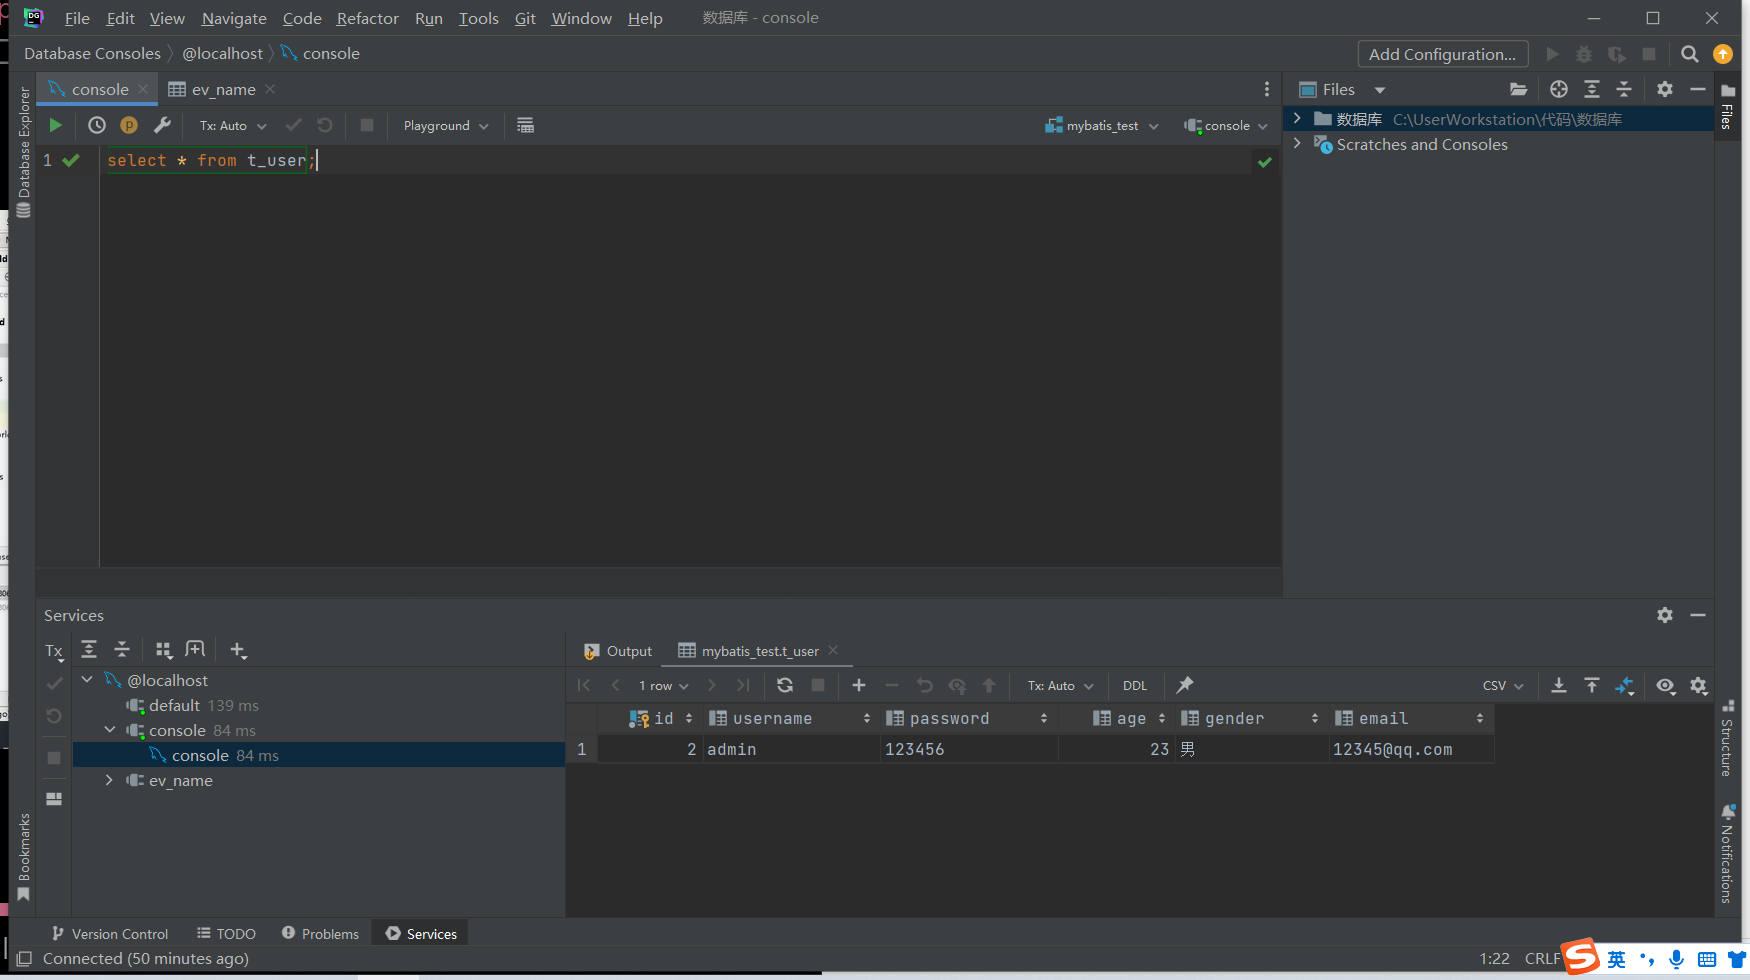1750x980 pixels.
Task: Open console settings wrench icon
Action: [162, 125]
